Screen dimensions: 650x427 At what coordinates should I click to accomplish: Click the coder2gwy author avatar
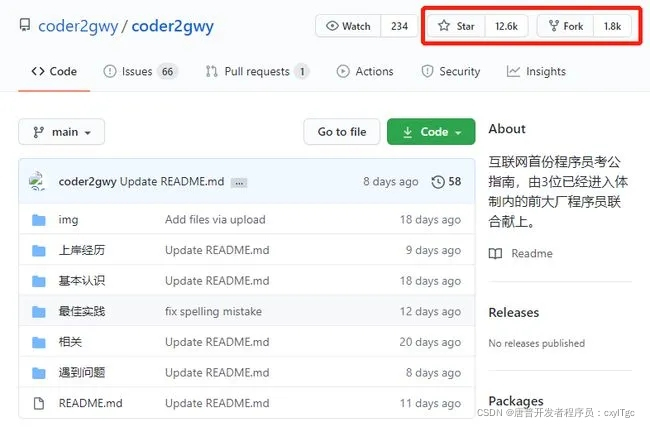tap(37, 181)
